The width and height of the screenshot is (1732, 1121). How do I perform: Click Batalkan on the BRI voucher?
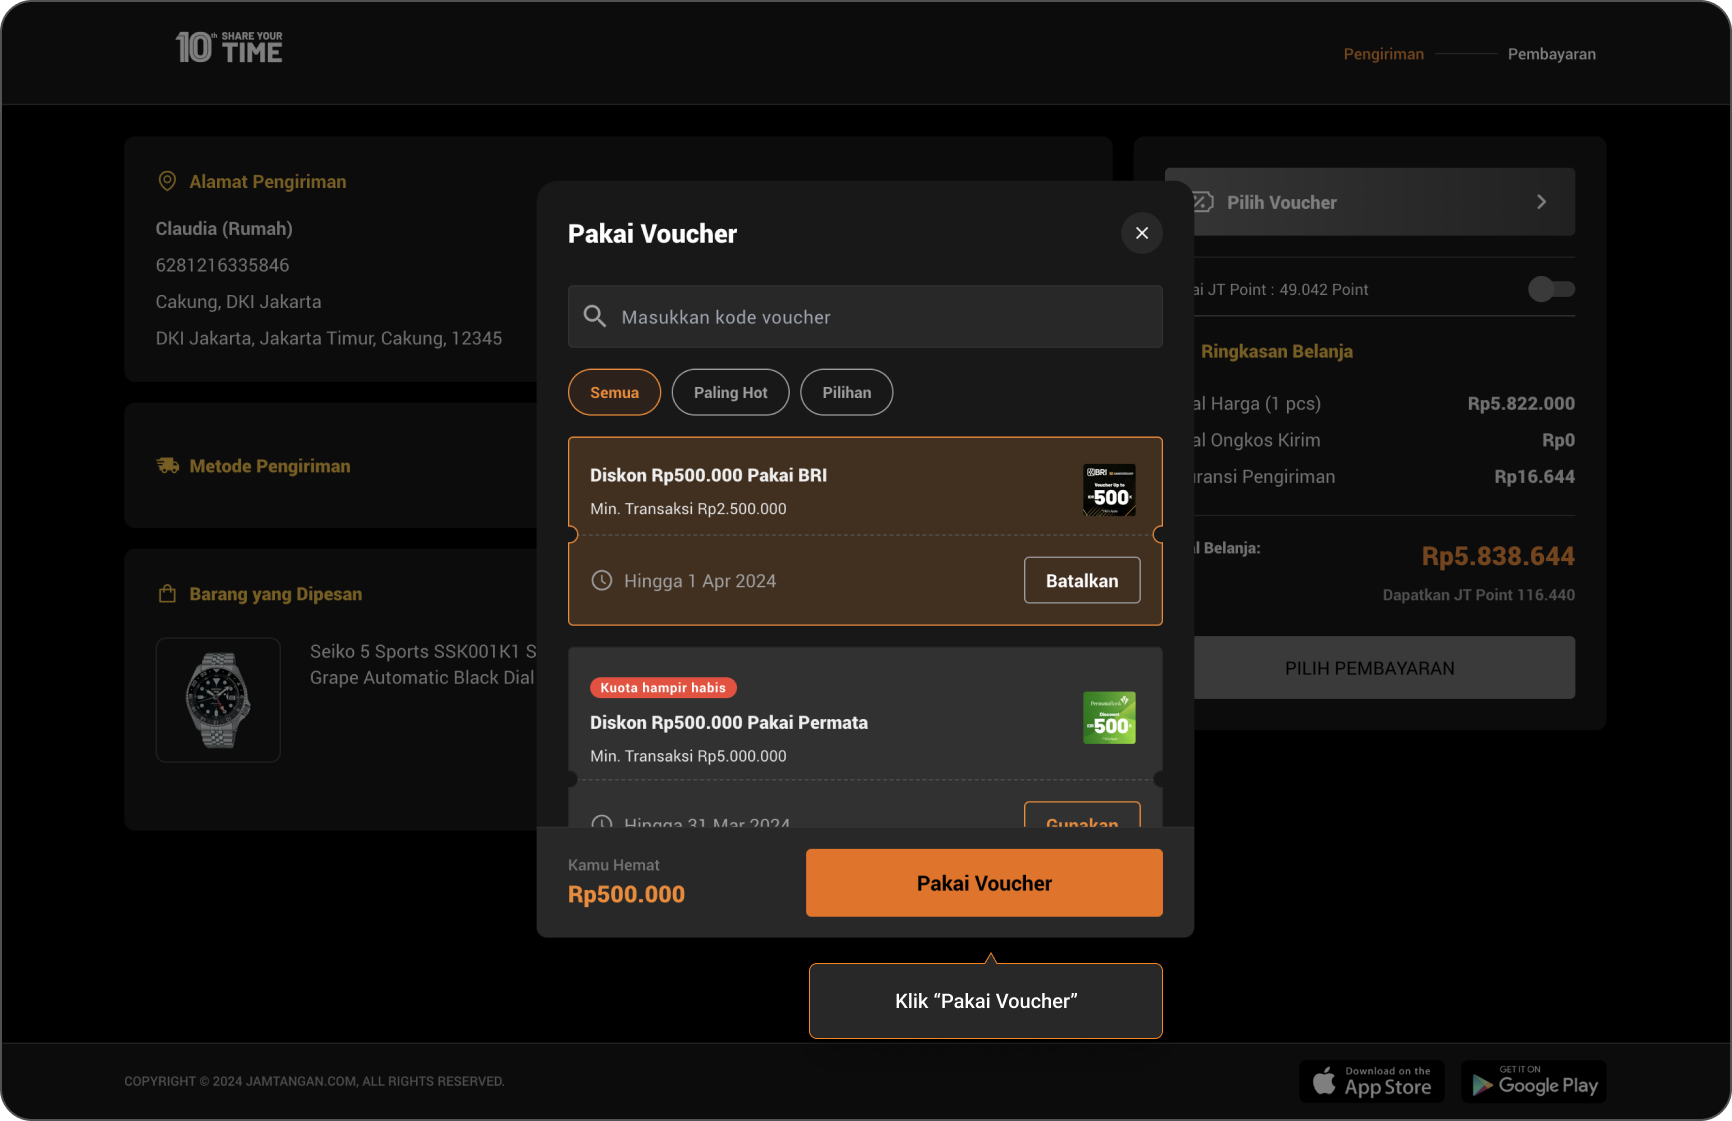1082,580
